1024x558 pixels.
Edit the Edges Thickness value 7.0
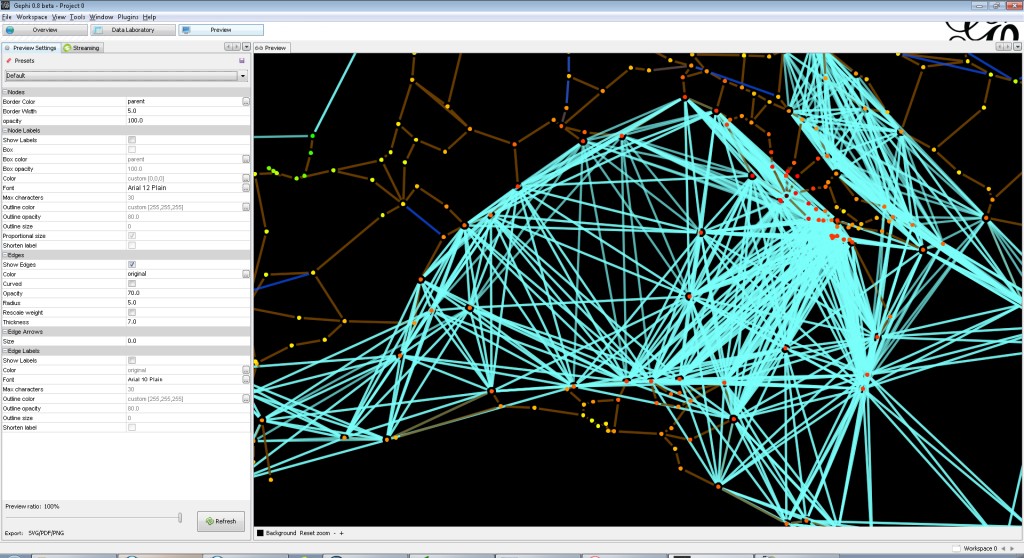[x=188, y=321]
